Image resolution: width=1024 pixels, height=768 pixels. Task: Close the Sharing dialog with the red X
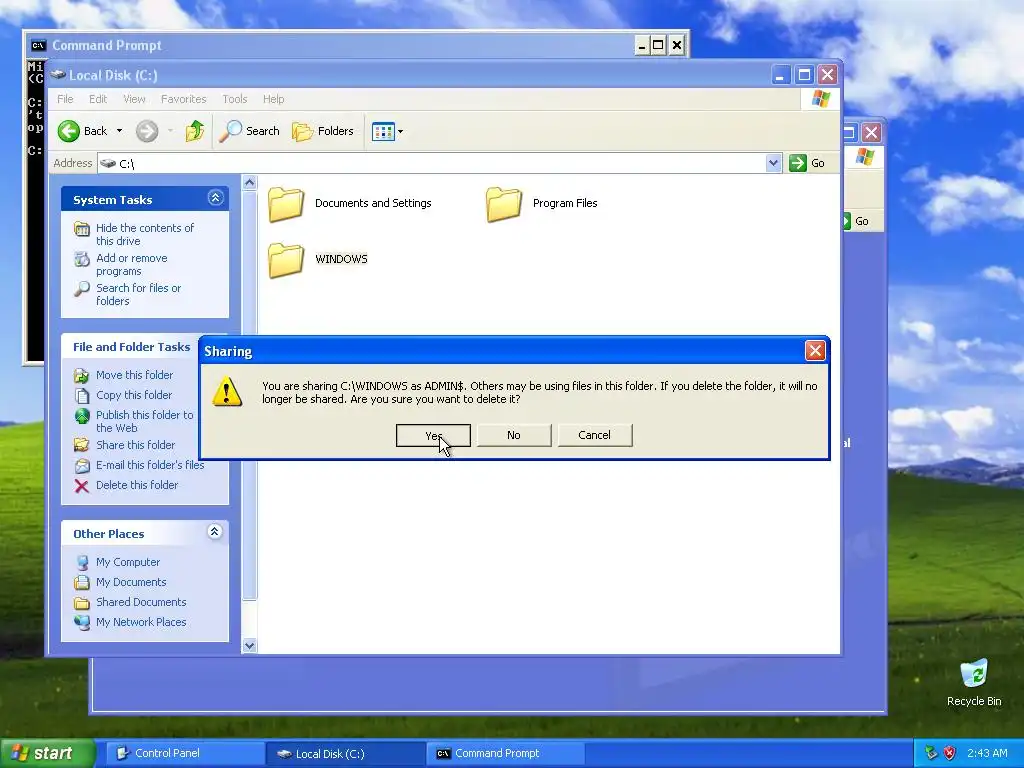pyautogui.click(x=815, y=351)
